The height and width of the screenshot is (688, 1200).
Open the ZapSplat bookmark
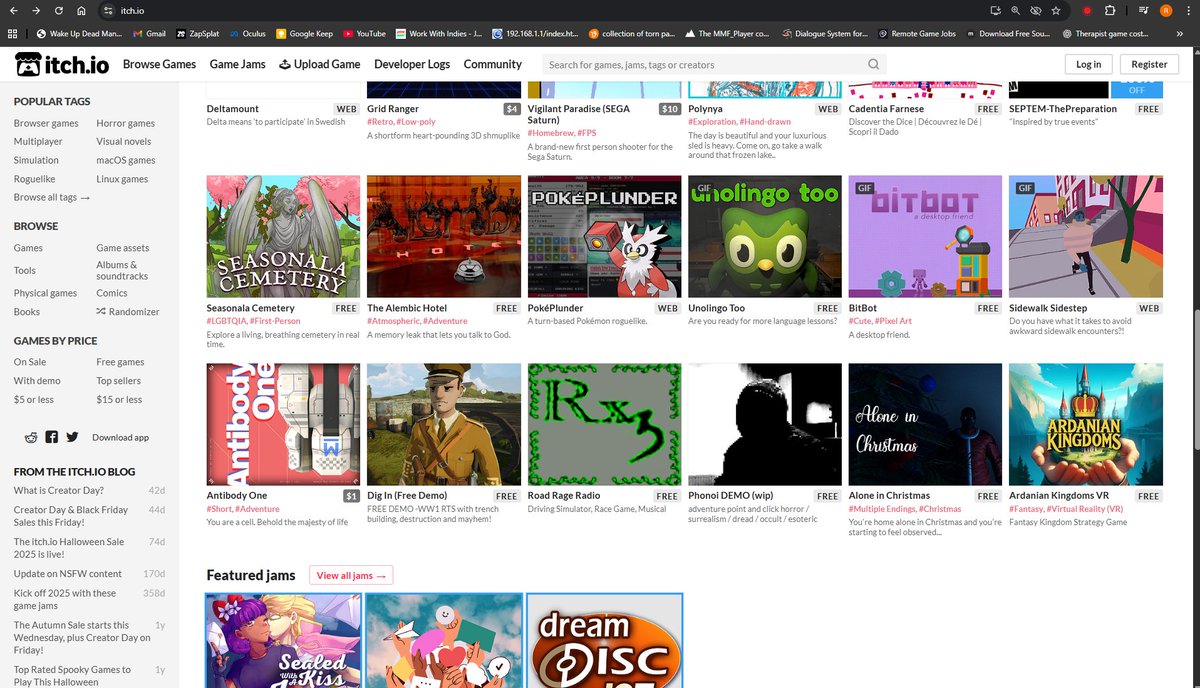click(x=198, y=33)
